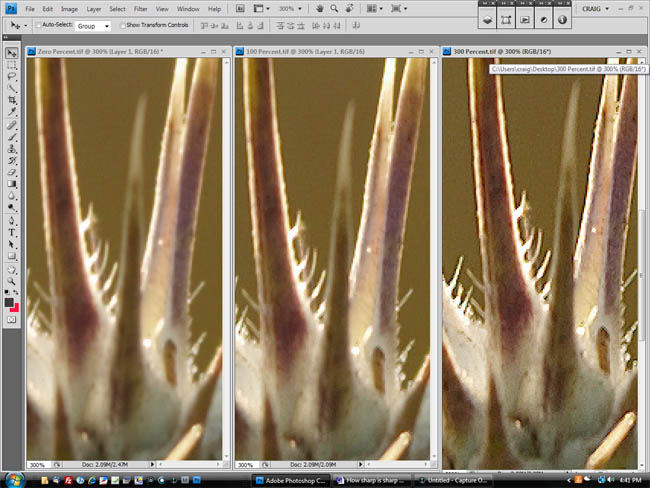
Task: Open the File menu
Action: [x=30, y=9]
